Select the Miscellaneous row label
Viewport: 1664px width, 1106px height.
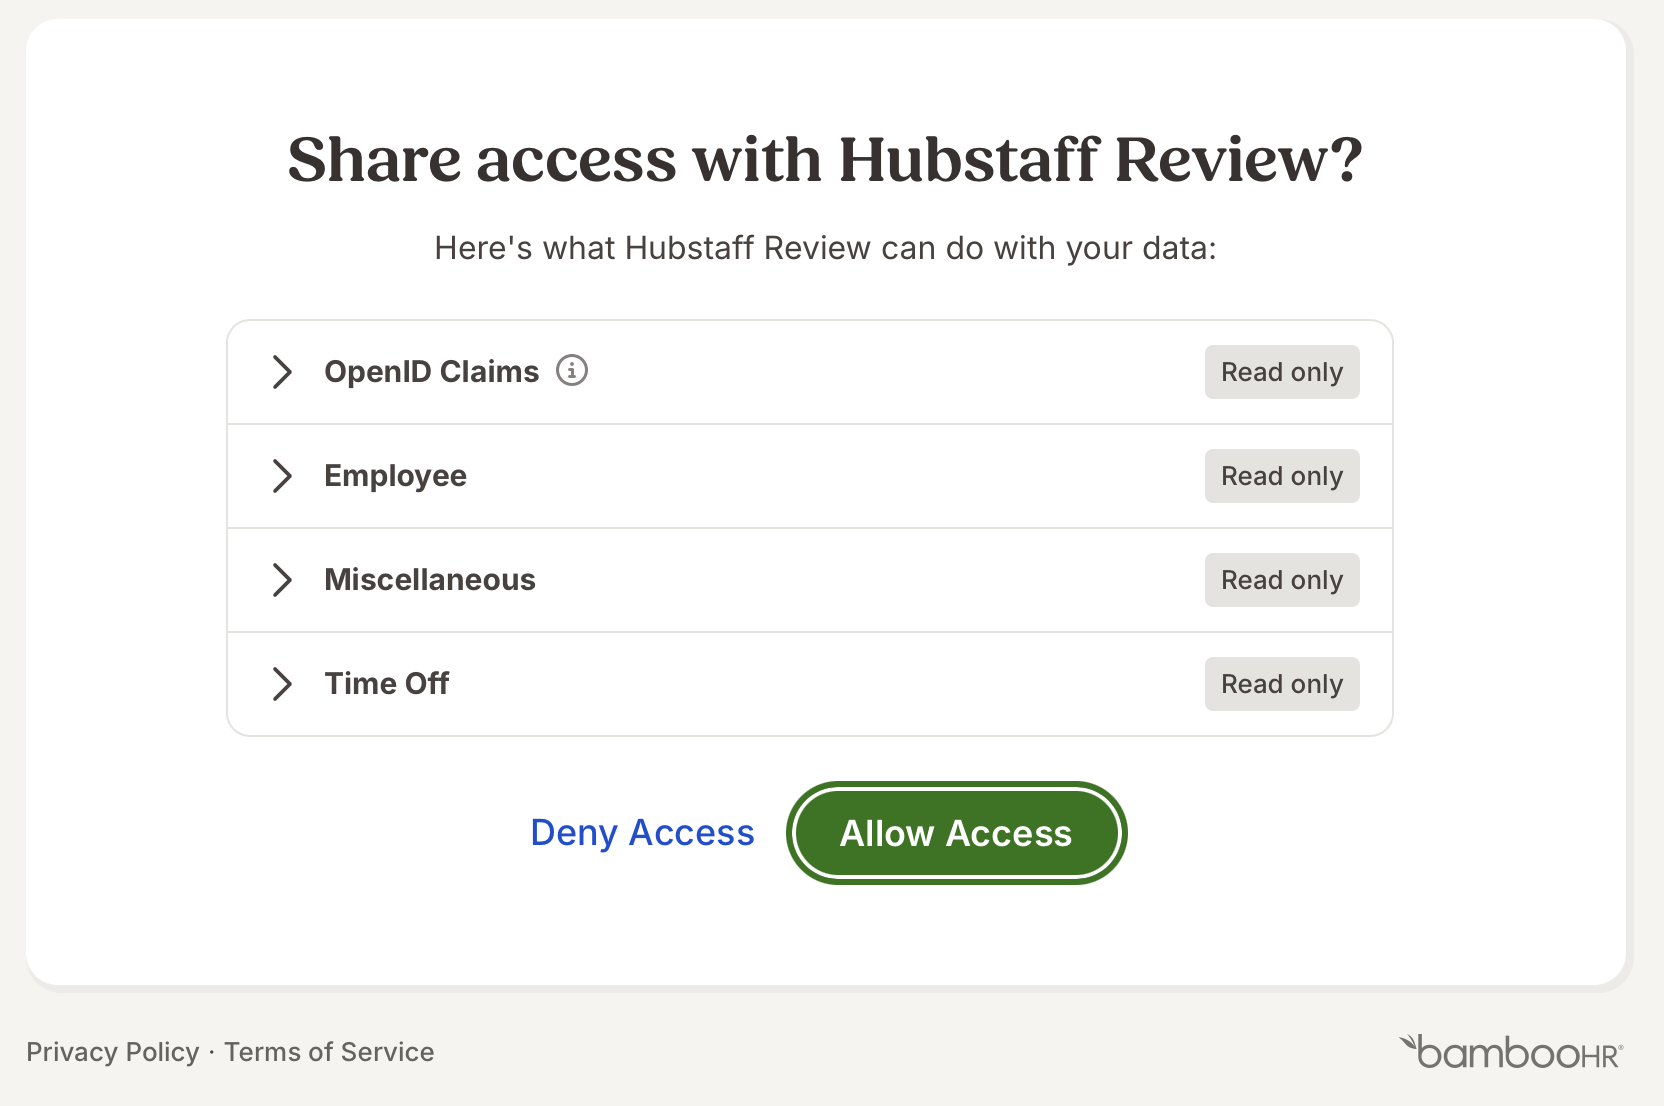click(430, 580)
